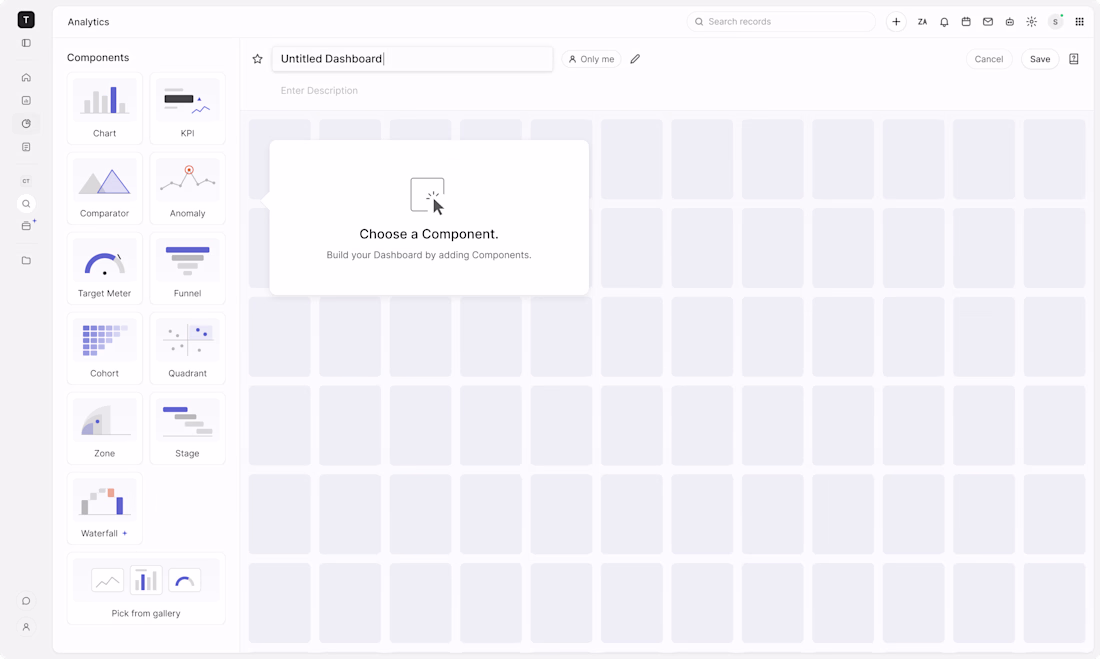Open the user profile avatar S
1100x659 pixels.
1055,22
